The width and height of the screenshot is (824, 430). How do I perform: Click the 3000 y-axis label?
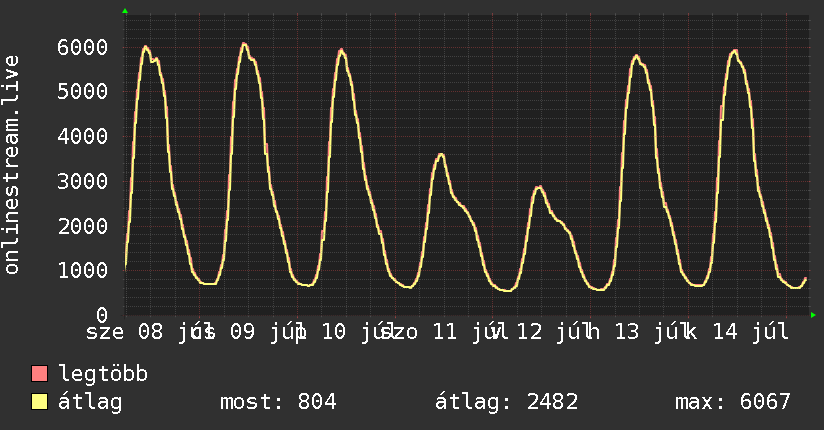click(x=83, y=181)
